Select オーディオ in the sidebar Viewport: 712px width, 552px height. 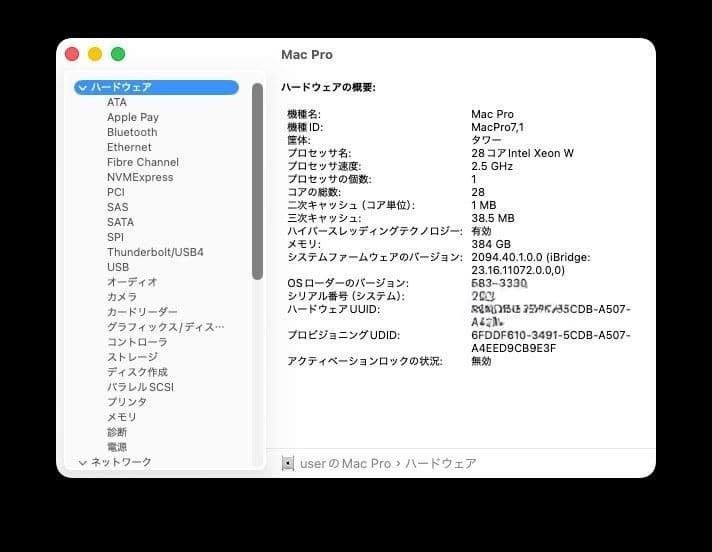[132, 282]
